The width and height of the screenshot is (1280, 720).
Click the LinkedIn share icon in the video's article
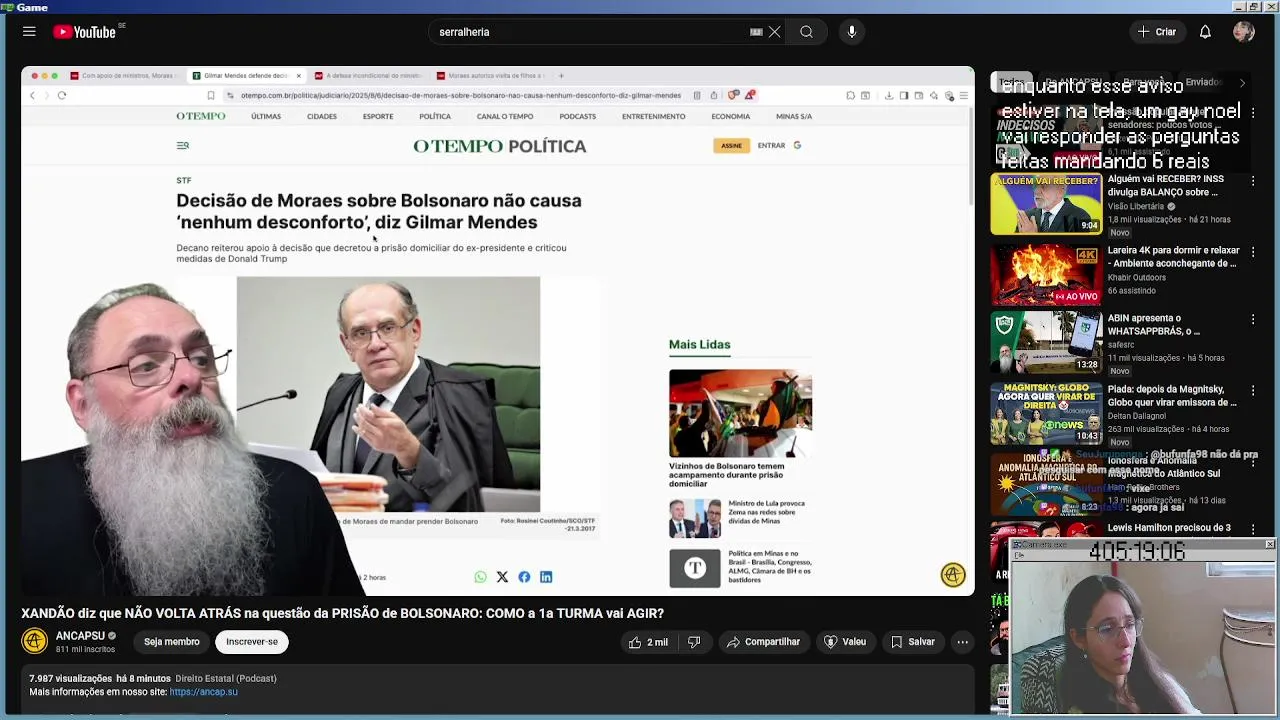(546, 577)
